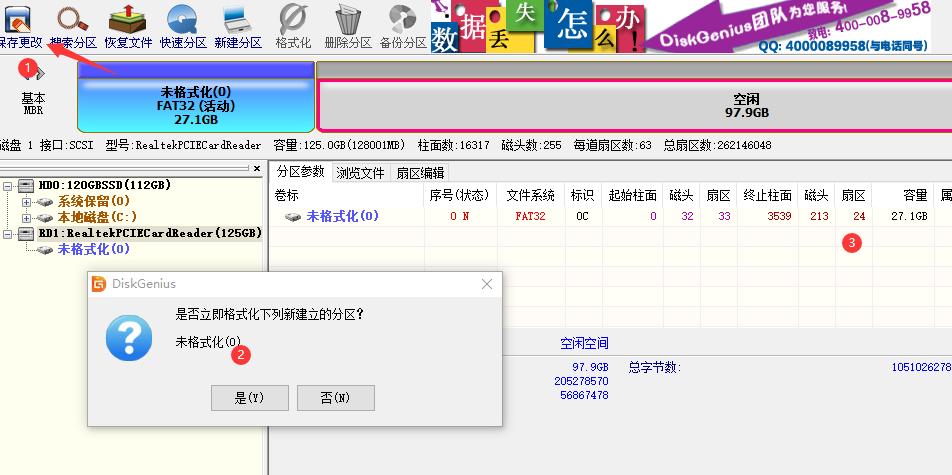
Task: Close the left disk tree pane
Action: pos(257,168)
